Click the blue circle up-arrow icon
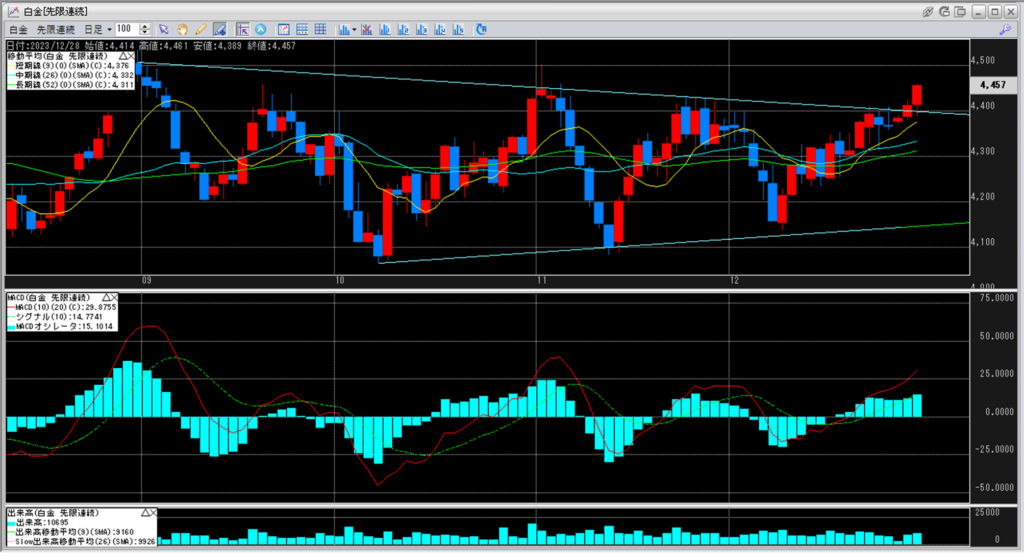1024x553 pixels. tap(261, 29)
